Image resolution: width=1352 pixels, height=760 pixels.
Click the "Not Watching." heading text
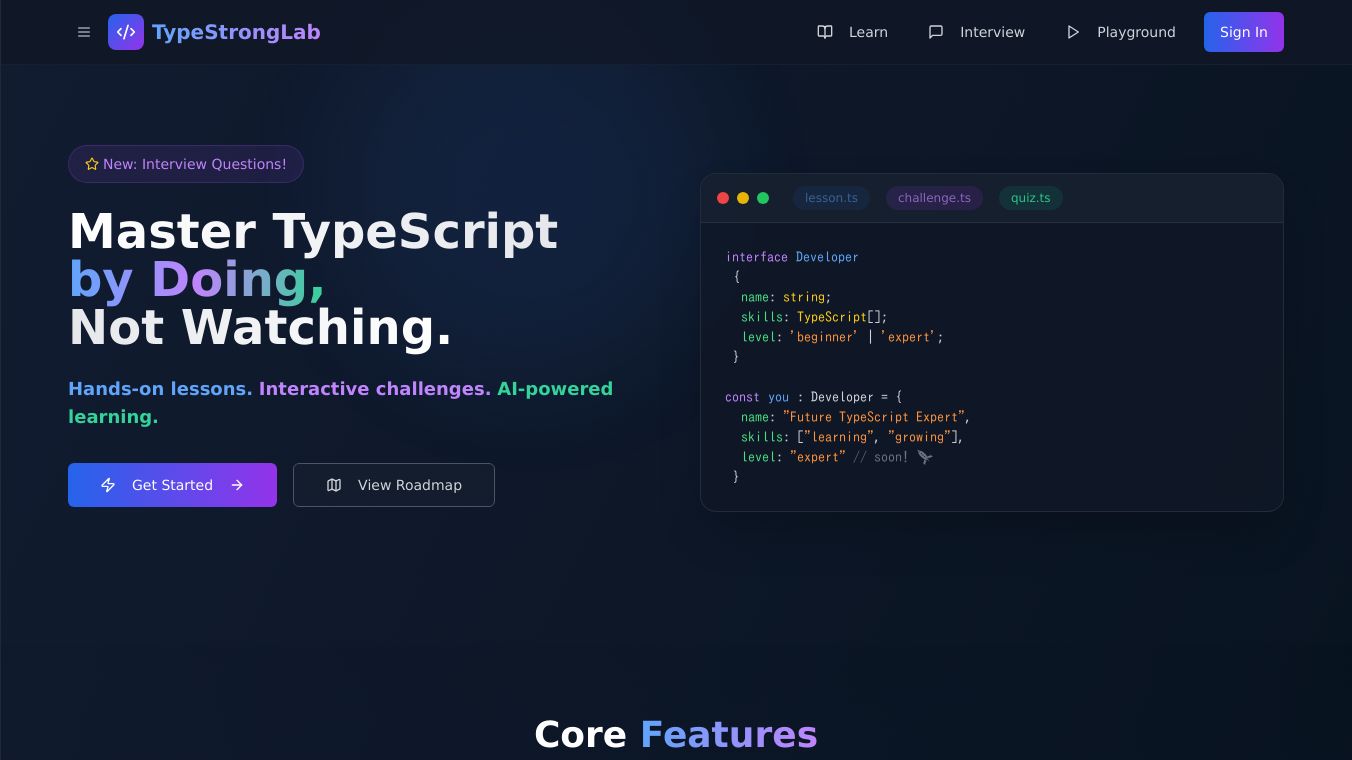pos(260,327)
